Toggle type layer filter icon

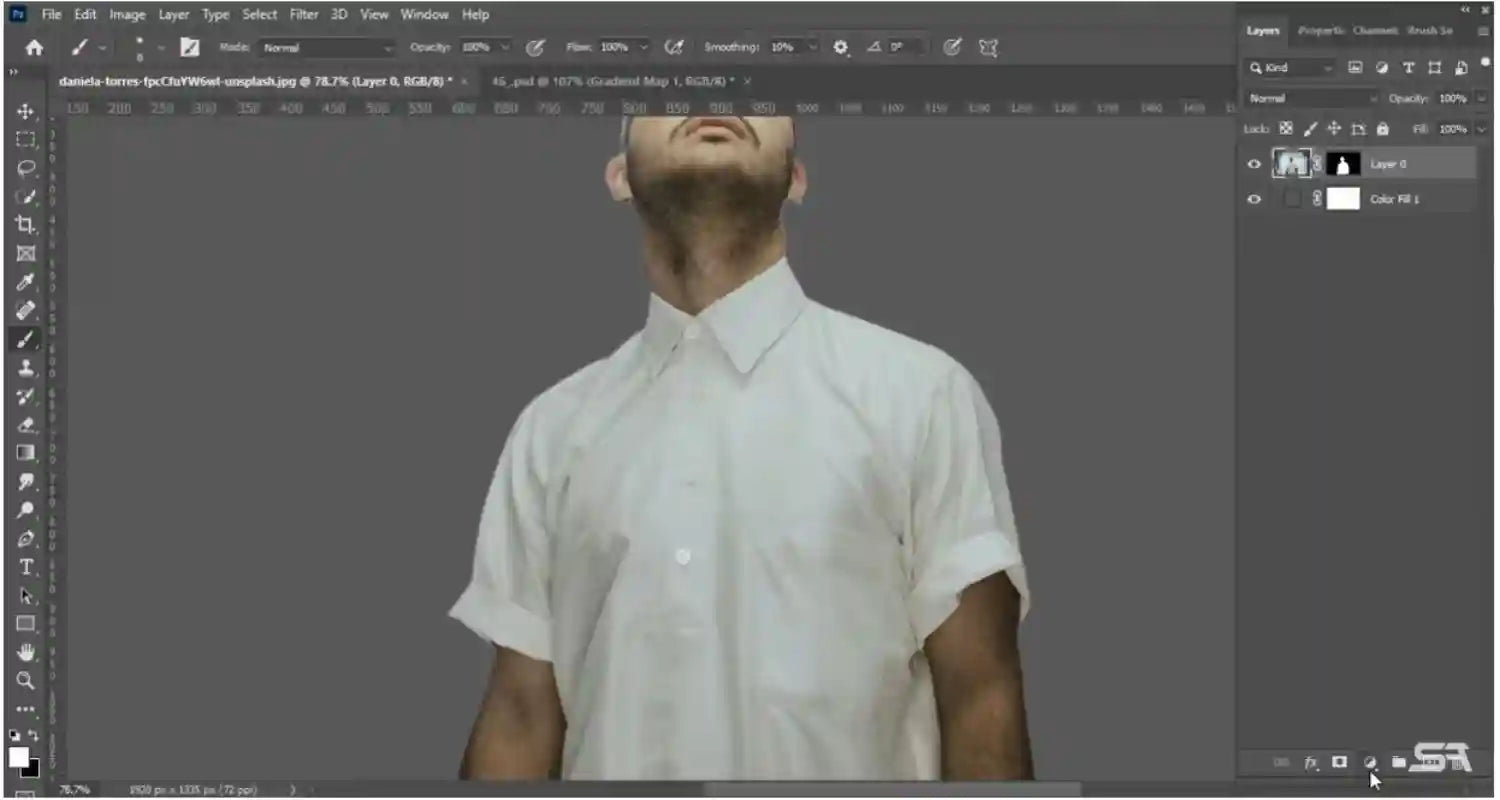pos(1408,68)
